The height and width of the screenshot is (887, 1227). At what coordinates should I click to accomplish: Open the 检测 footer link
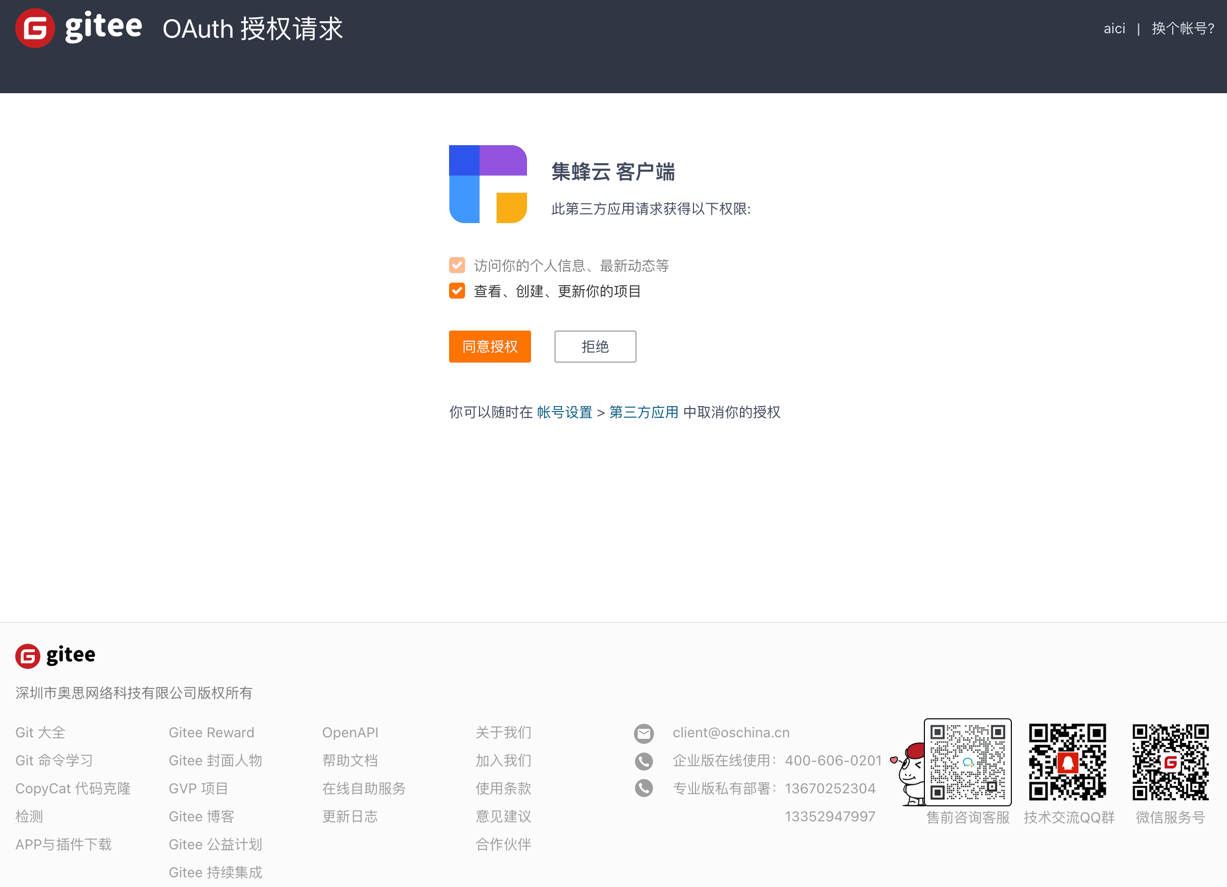coord(29,817)
